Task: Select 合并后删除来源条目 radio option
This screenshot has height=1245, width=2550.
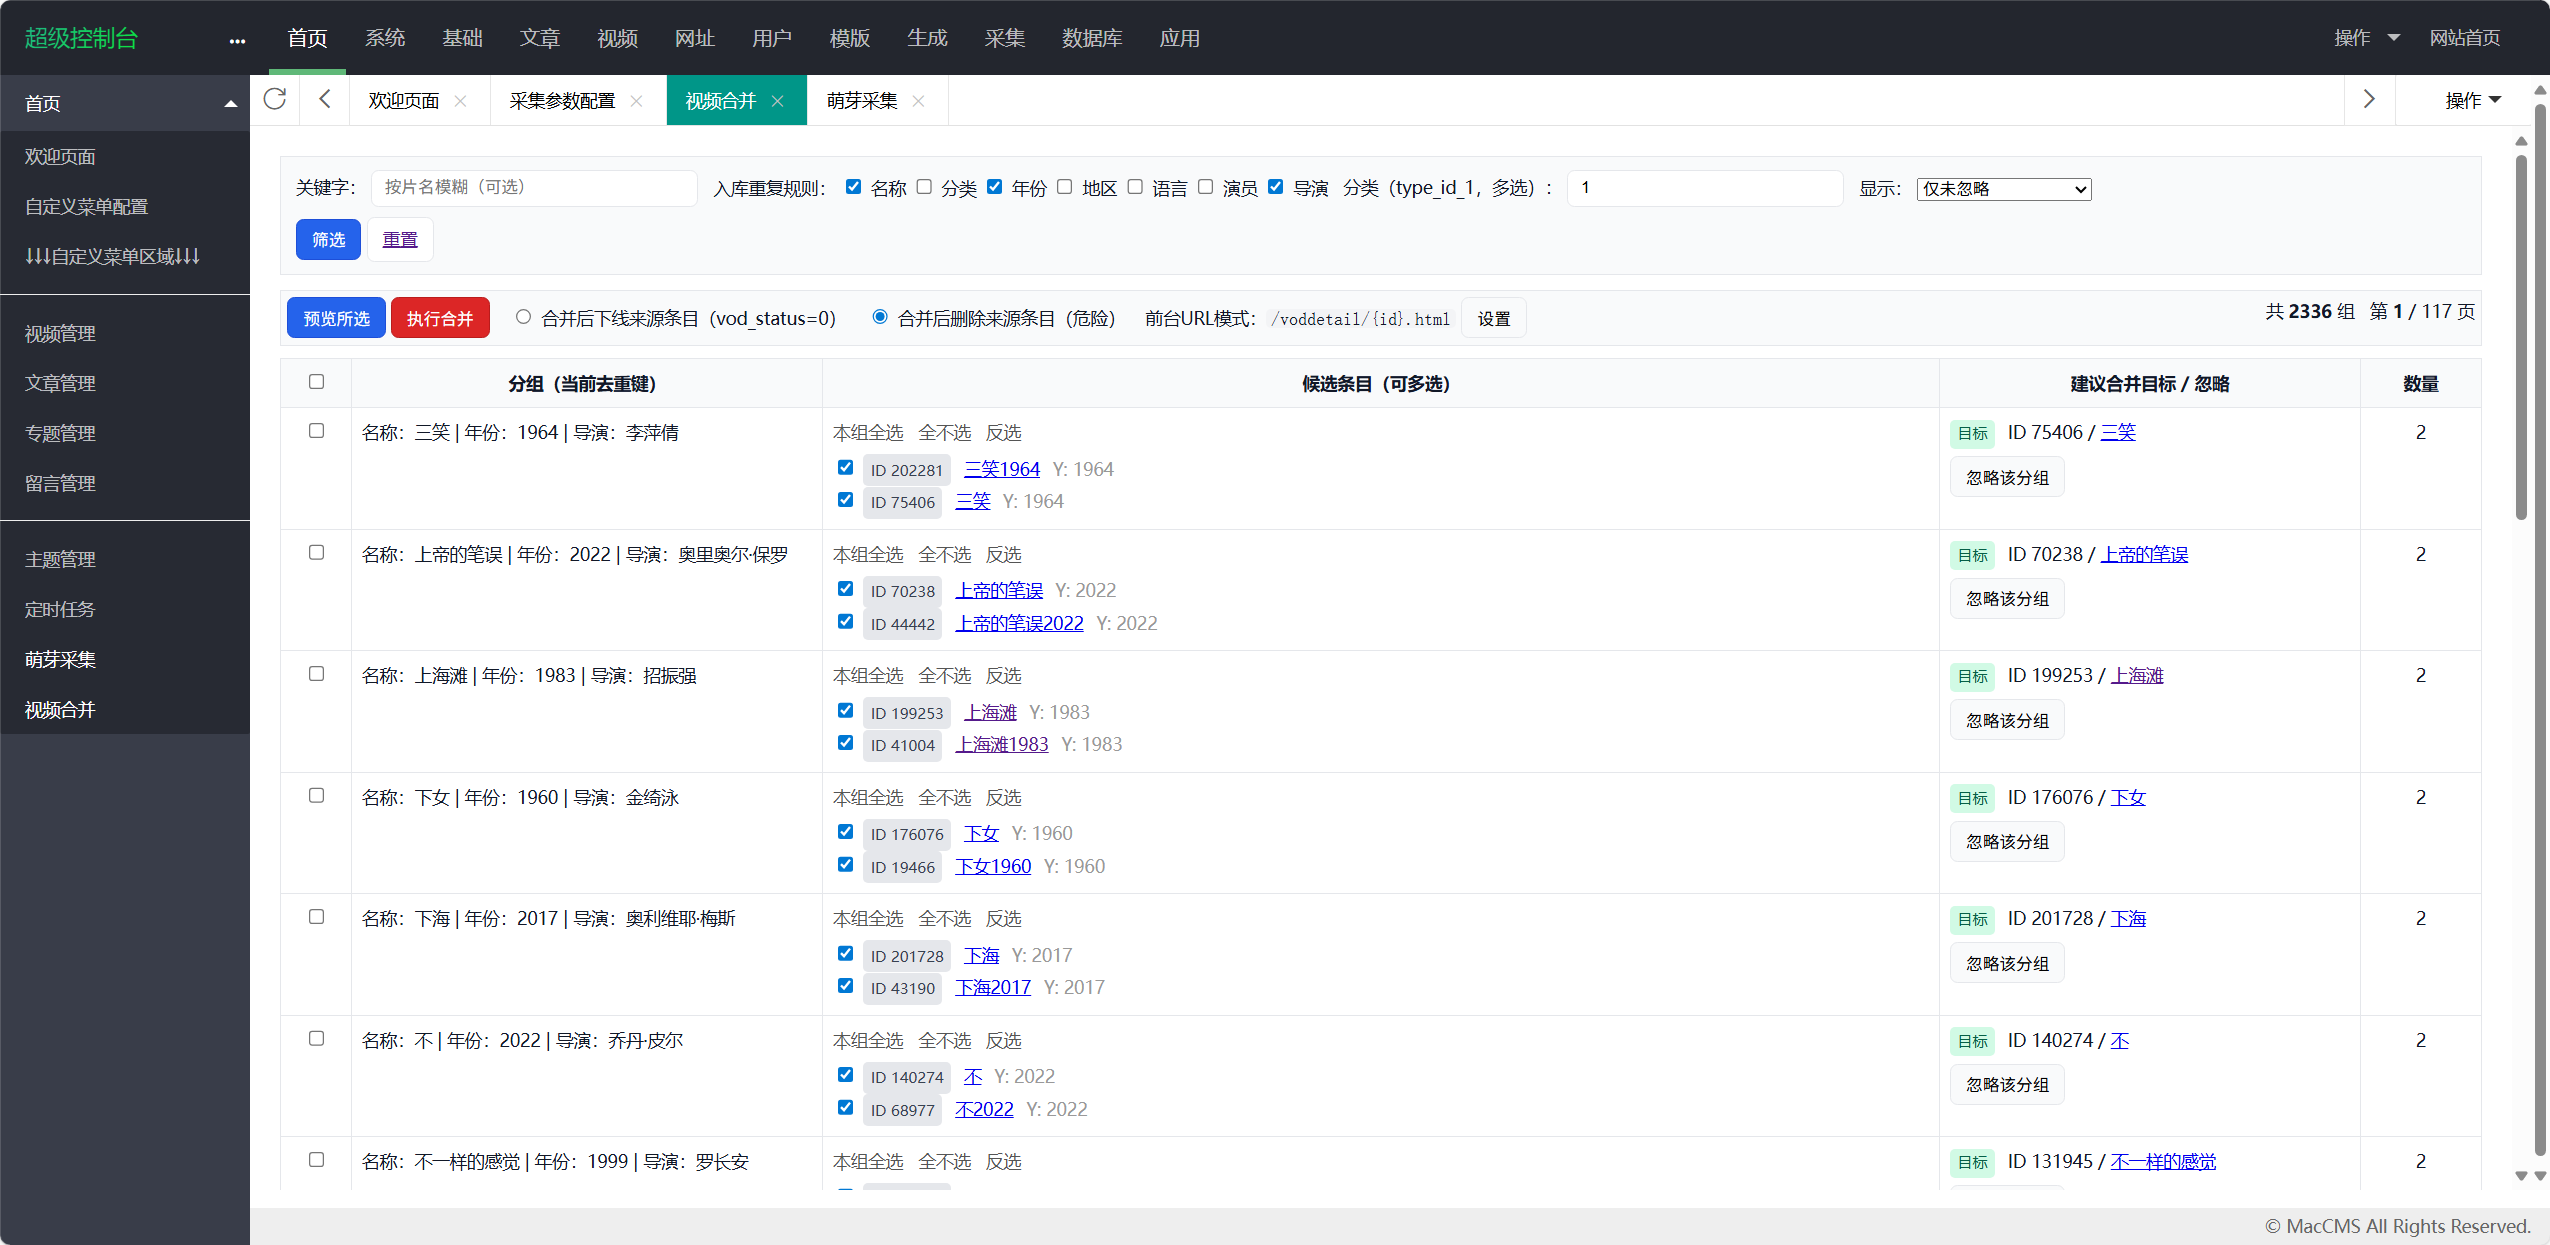Action: [879, 317]
